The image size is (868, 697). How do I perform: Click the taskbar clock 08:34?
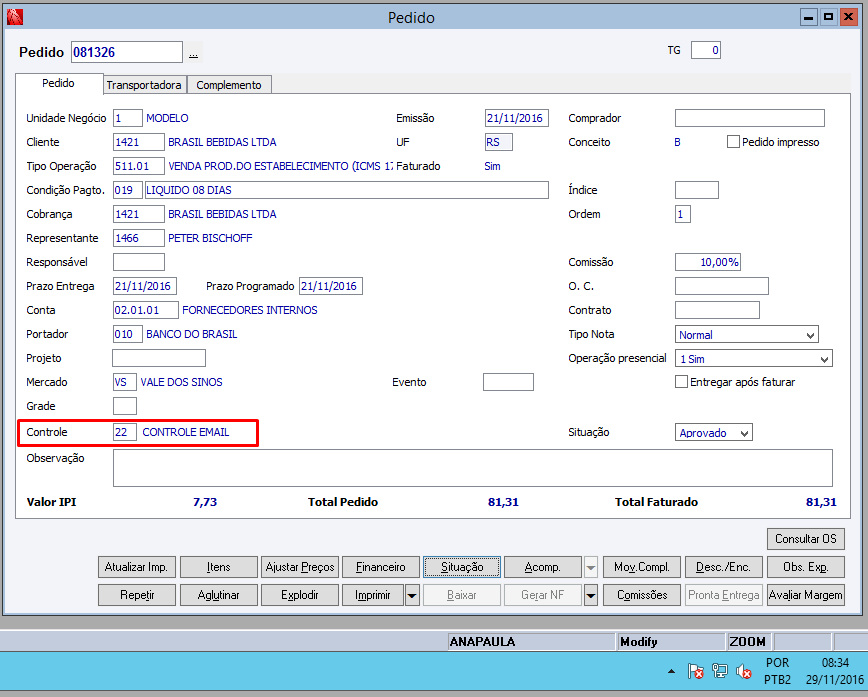tap(835, 671)
